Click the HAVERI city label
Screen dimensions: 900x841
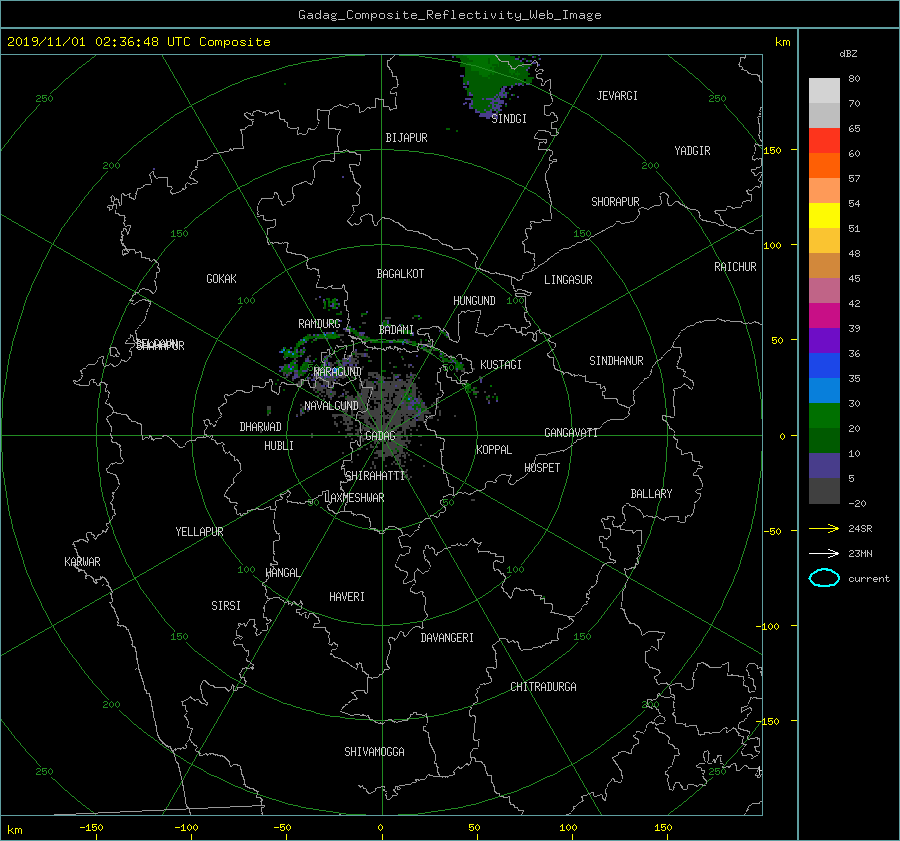(x=347, y=597)
